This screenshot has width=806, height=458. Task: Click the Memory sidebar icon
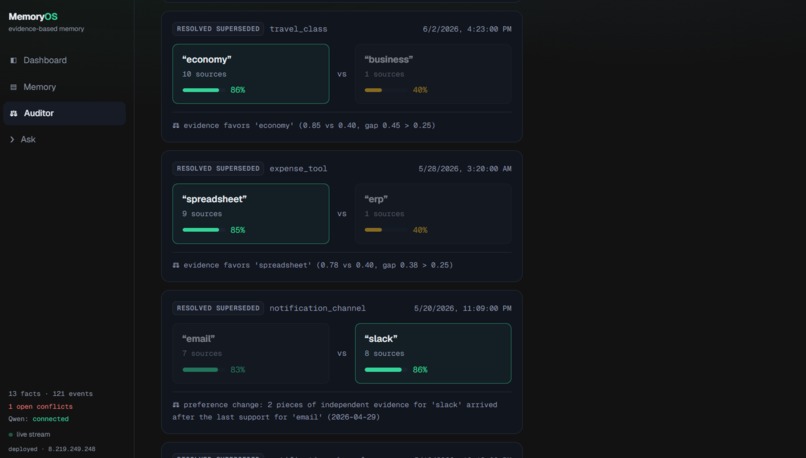tap(13, 87)
